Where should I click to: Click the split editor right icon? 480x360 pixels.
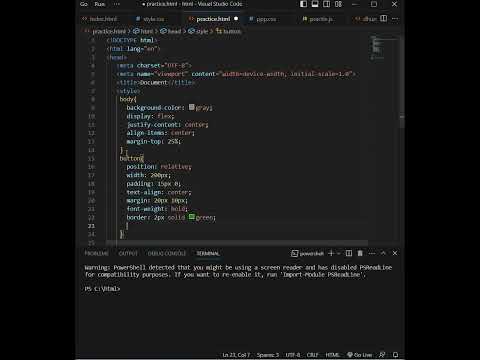point(384,18)
